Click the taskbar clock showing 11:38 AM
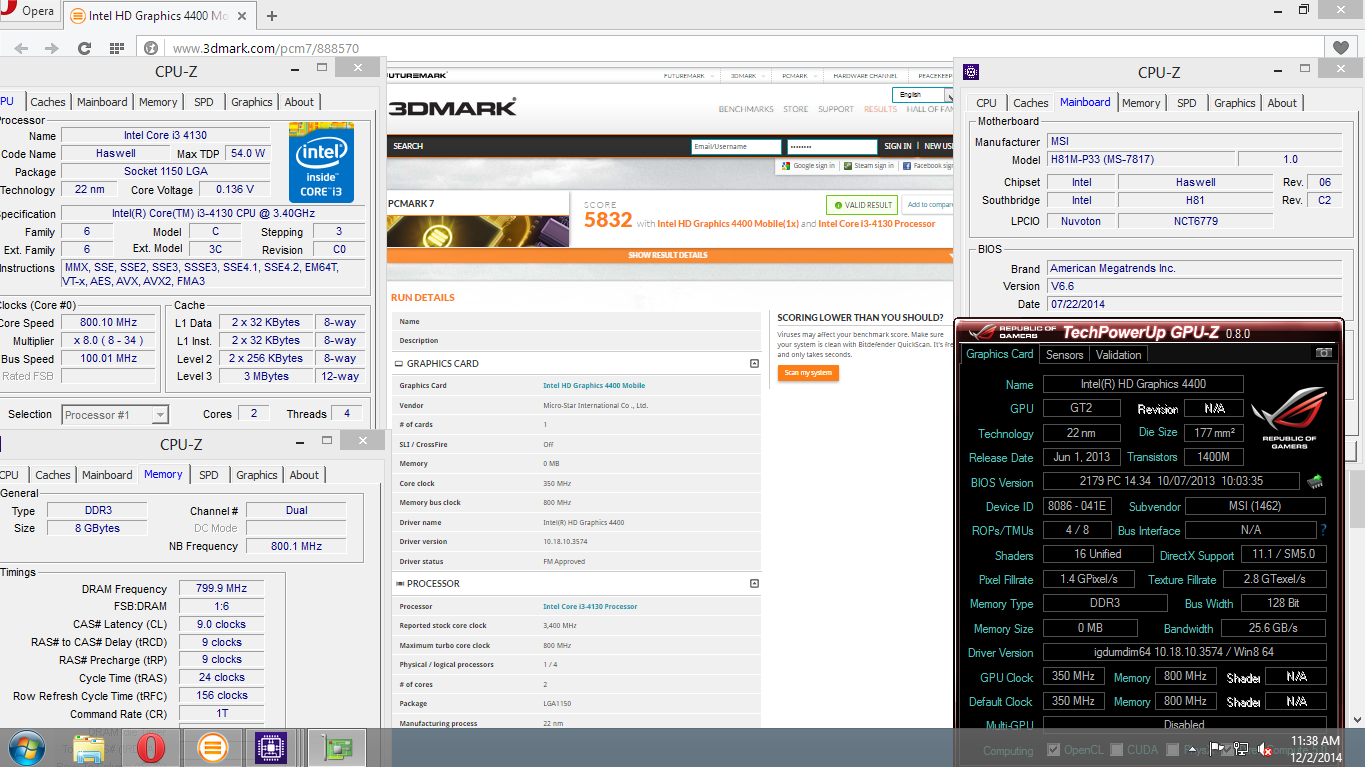This screenshot has width=1365, height=767. (1315, 749)
